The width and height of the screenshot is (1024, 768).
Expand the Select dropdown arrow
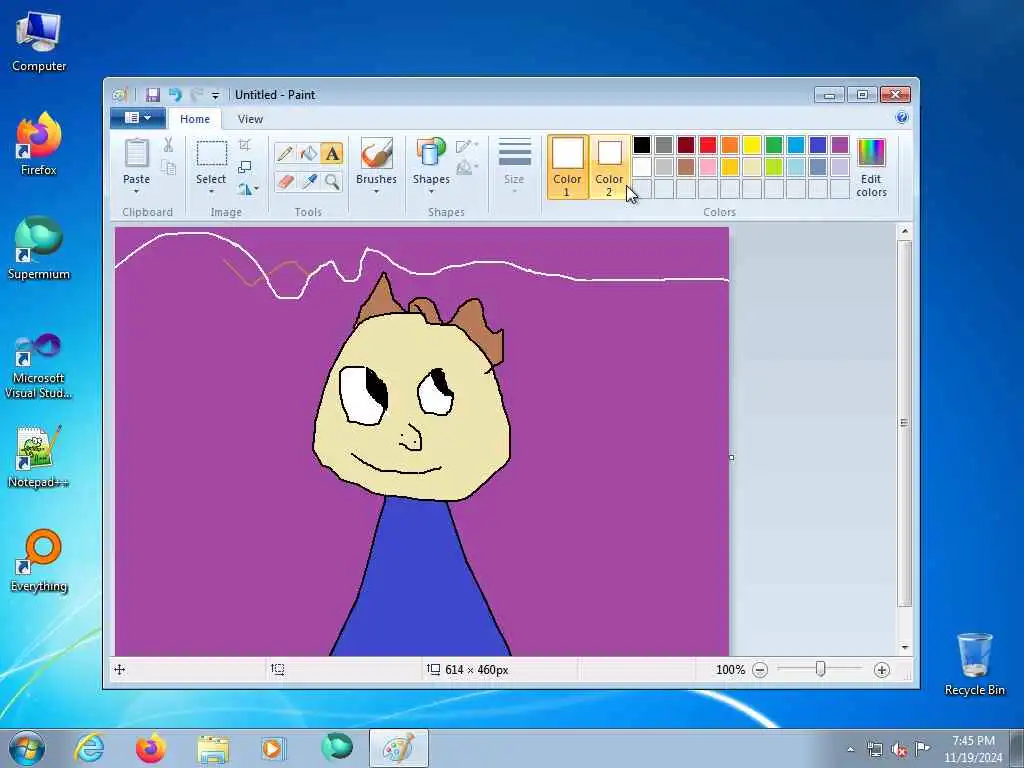212,192
